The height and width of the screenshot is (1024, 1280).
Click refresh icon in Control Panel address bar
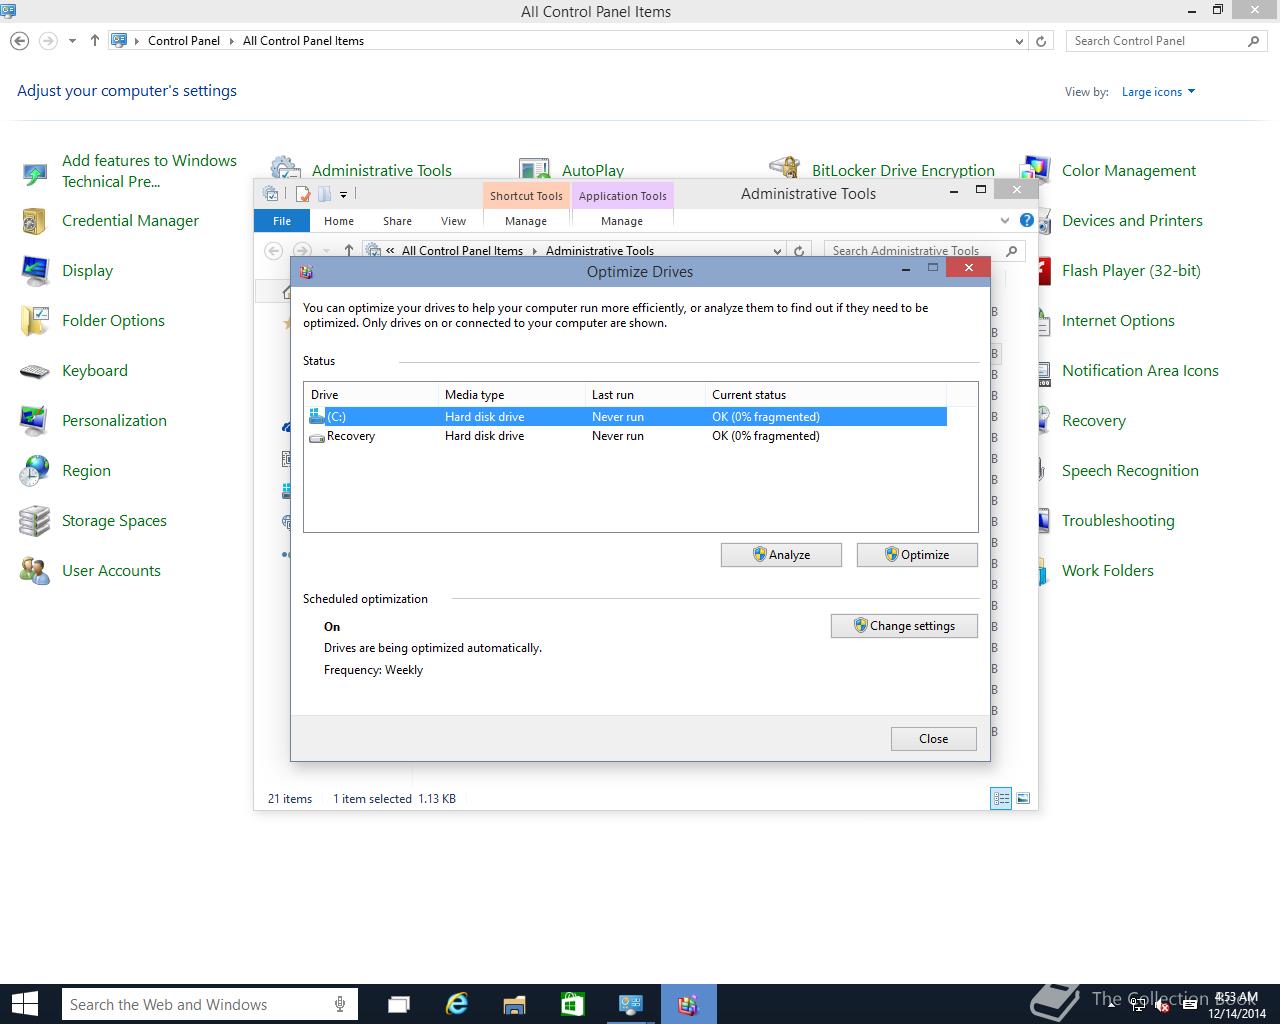click(1041, 41)
